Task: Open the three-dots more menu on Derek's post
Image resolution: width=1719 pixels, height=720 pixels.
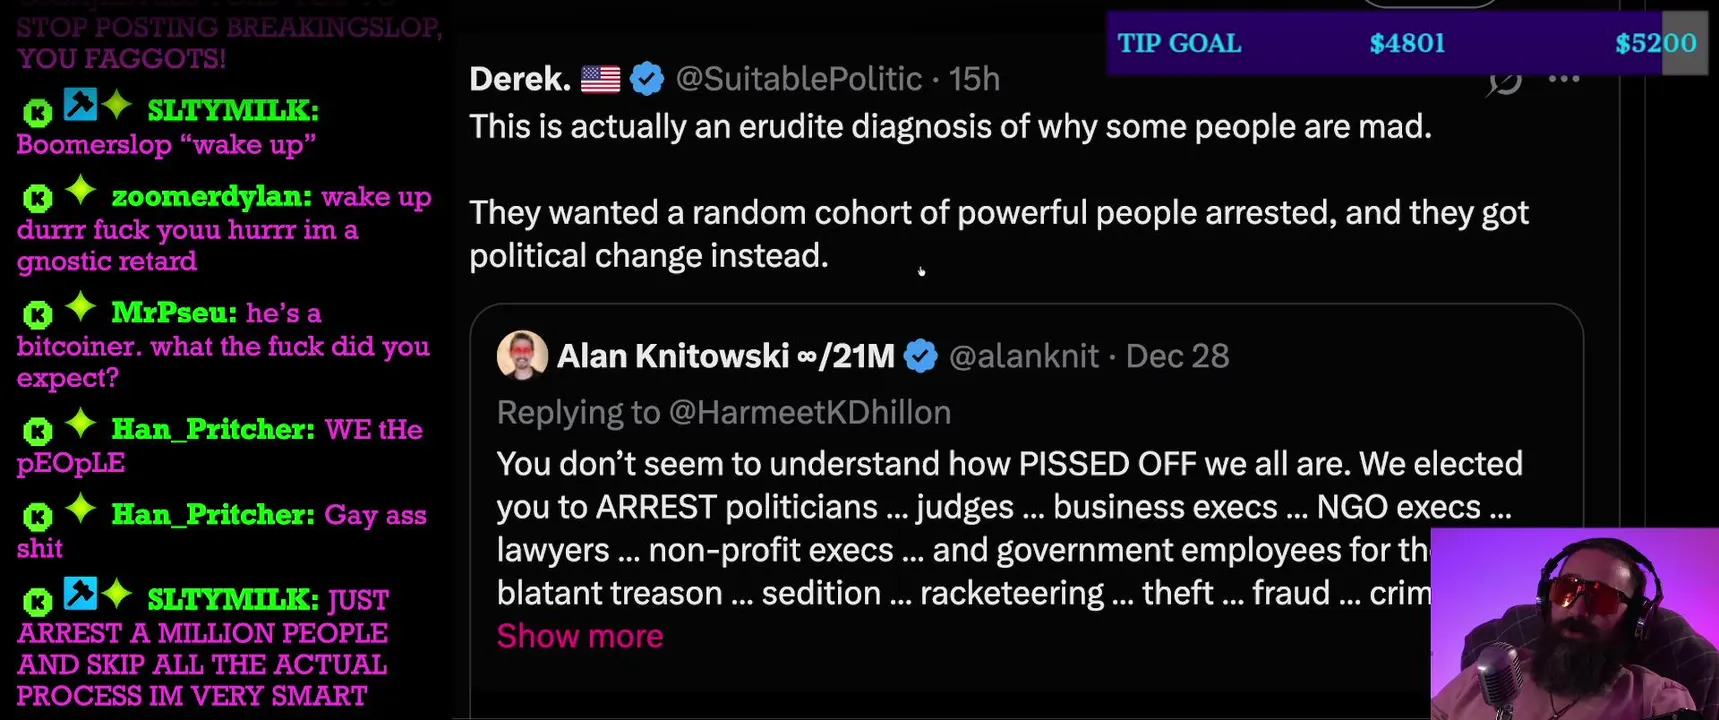Action: point(1563,79)
